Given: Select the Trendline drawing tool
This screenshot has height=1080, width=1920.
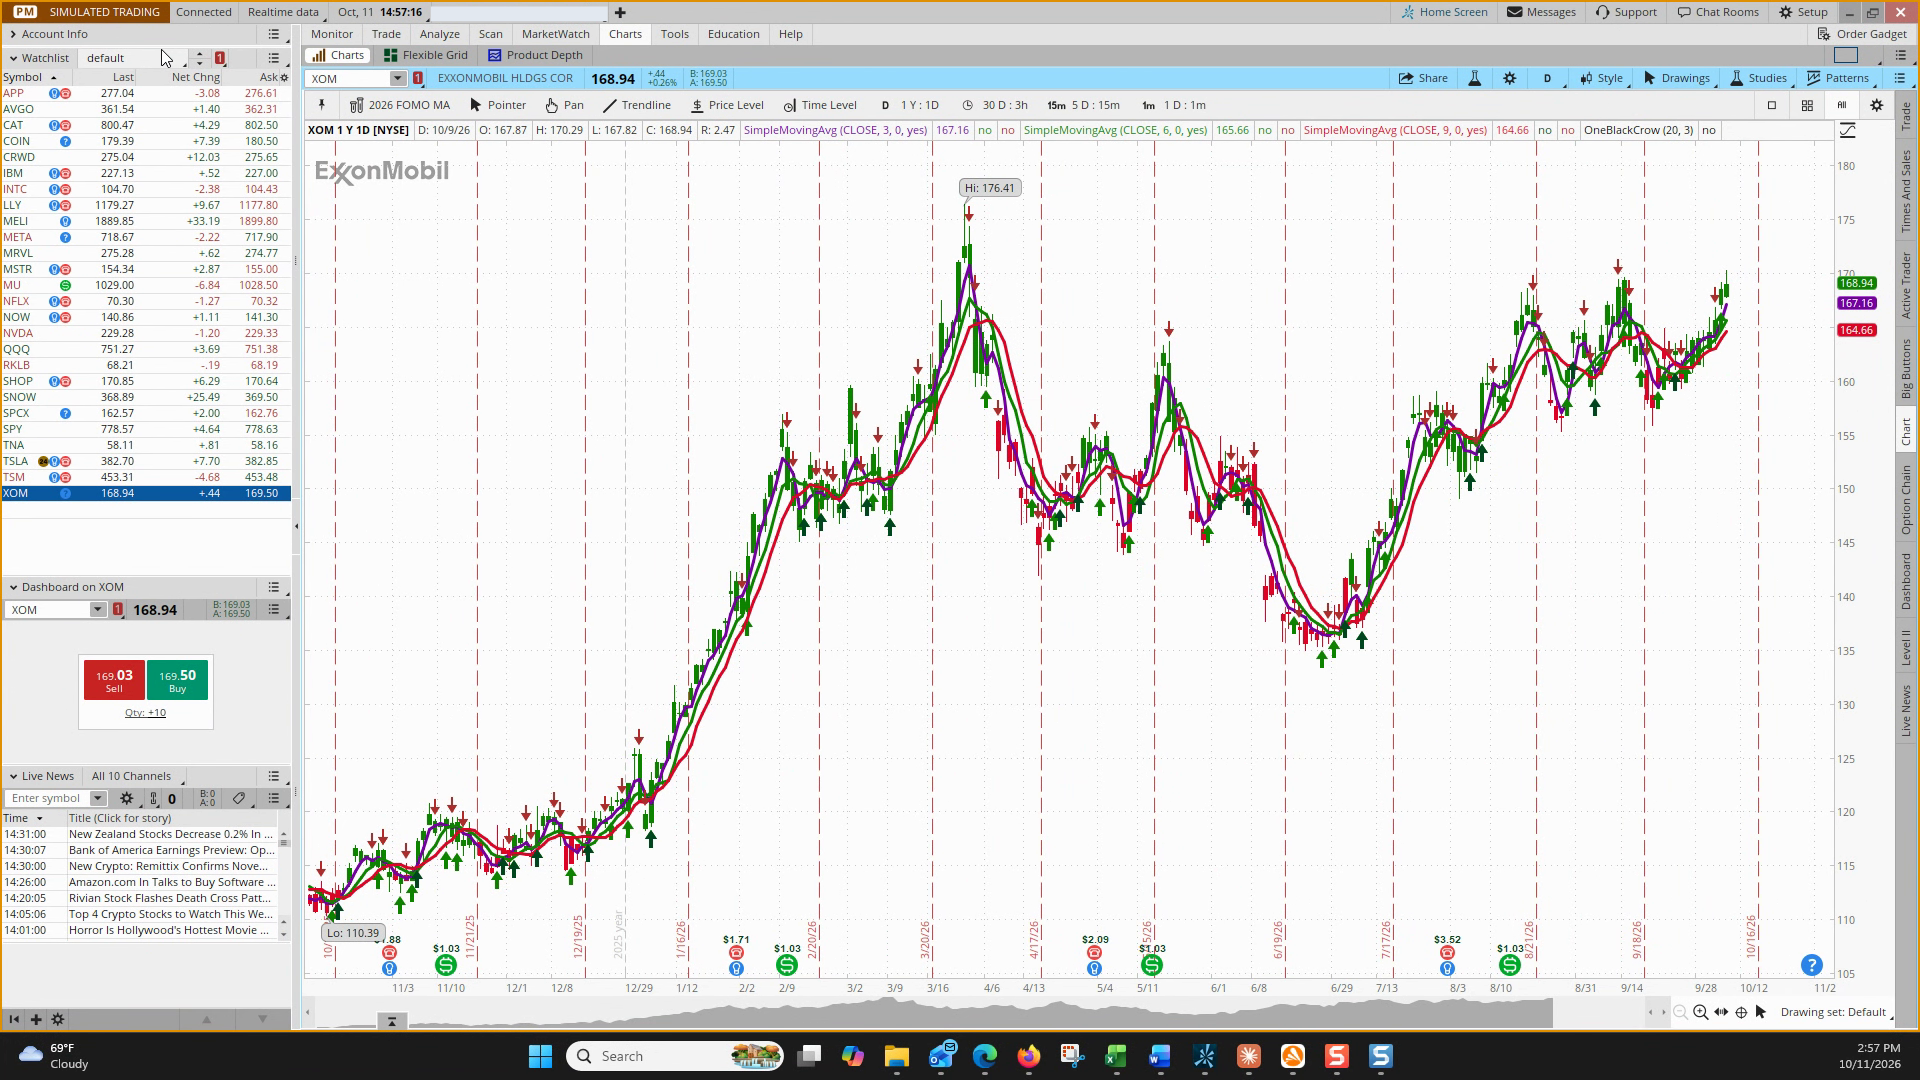Looking at the screenshot, I should 637,105.
